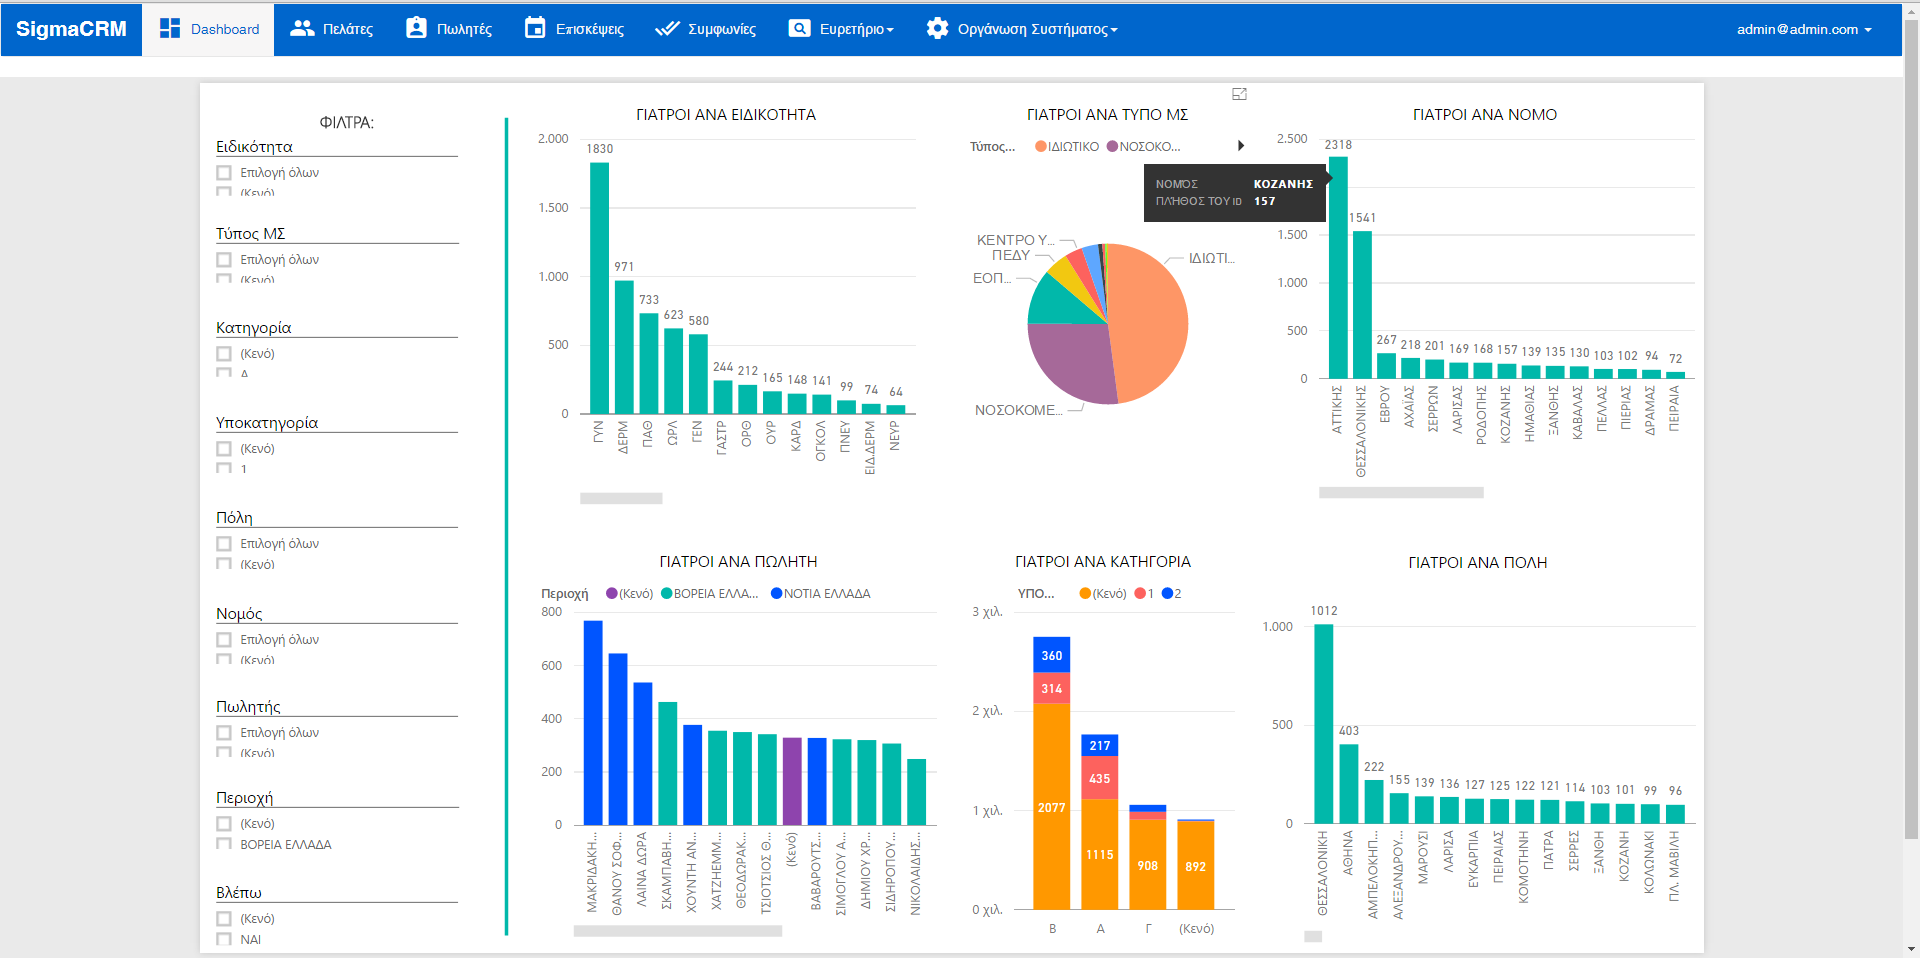Click ΝΟΤΙΑ ΕΛΛΑΔΑ blue legend marker

tap(777, 593)
